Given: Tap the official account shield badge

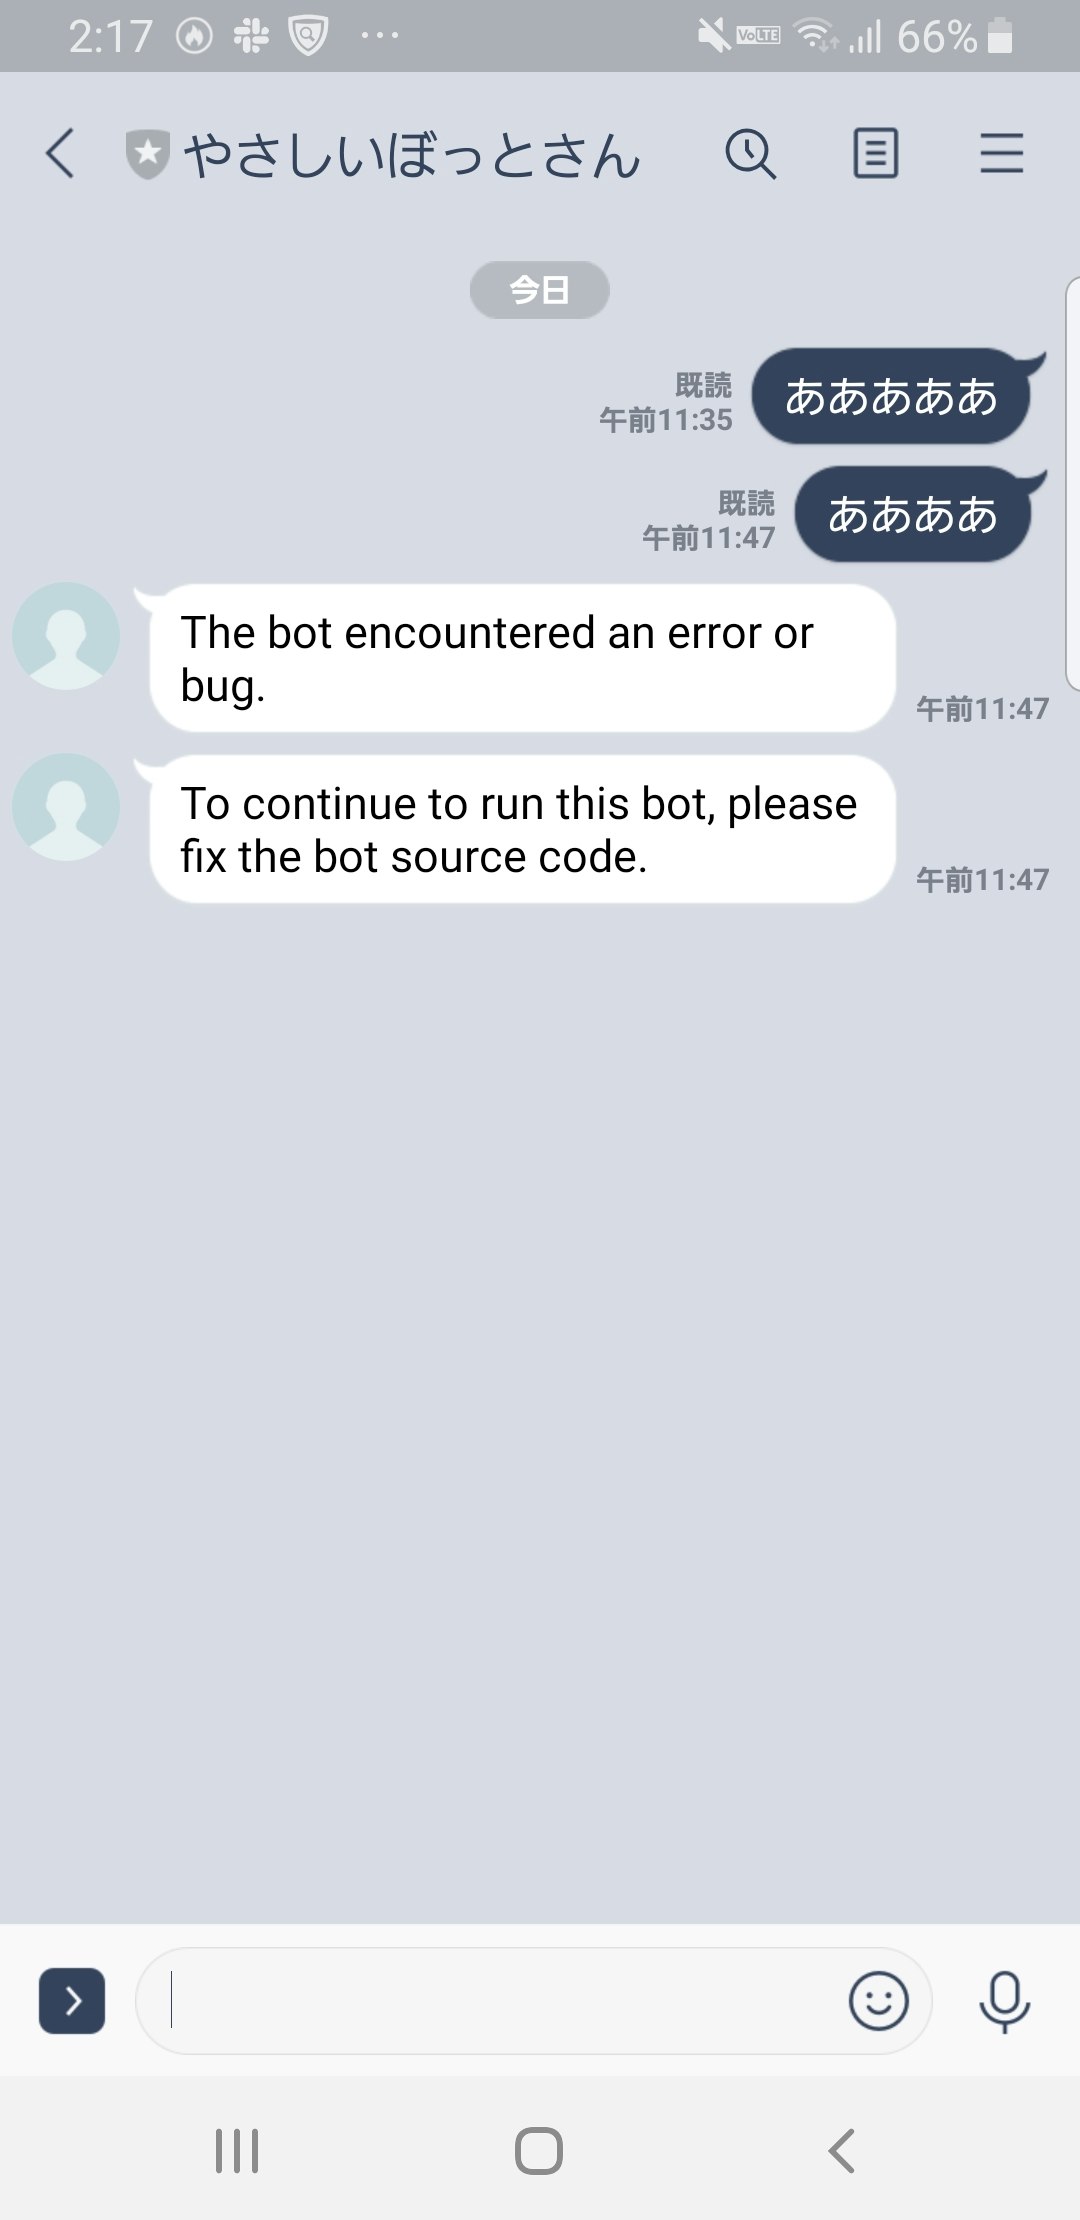Looking at the screenshot, I should pos(147,155).
